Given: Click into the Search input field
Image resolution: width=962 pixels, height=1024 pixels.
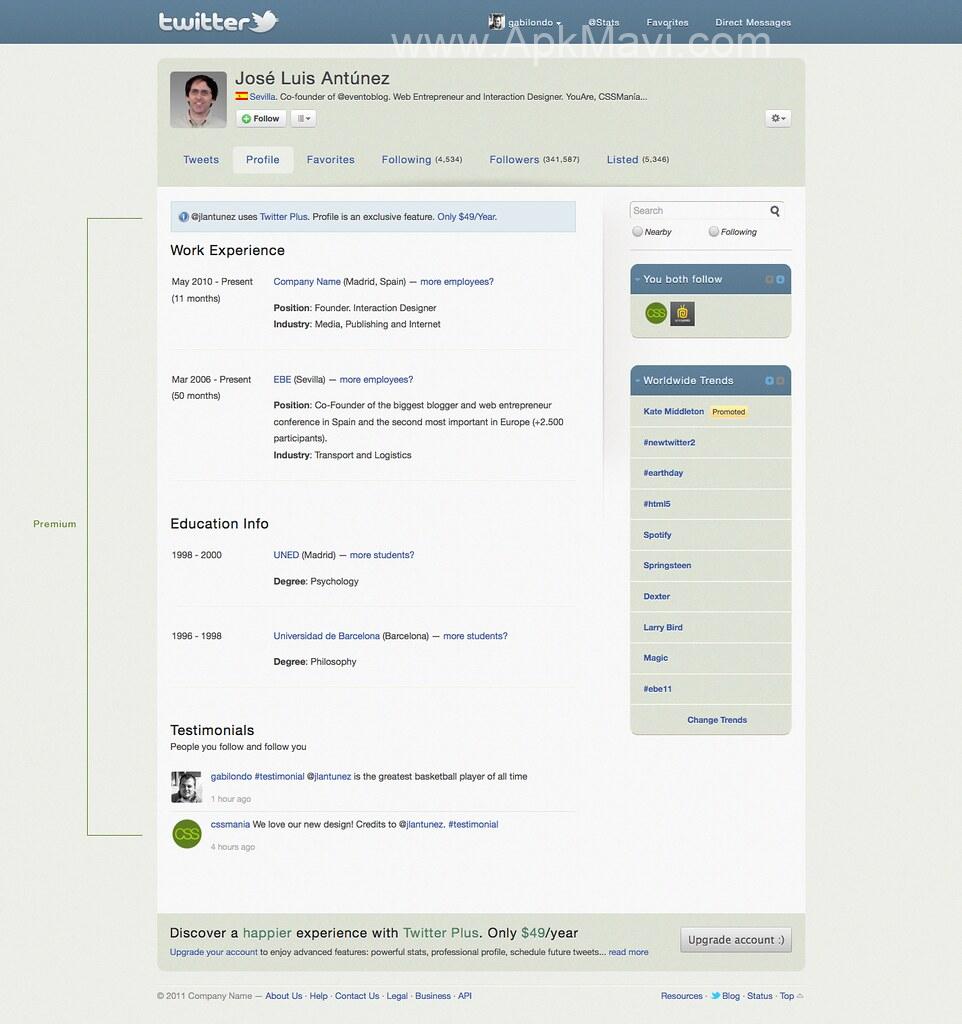Looking at the screenshot, I should click(x=699, y=211).
